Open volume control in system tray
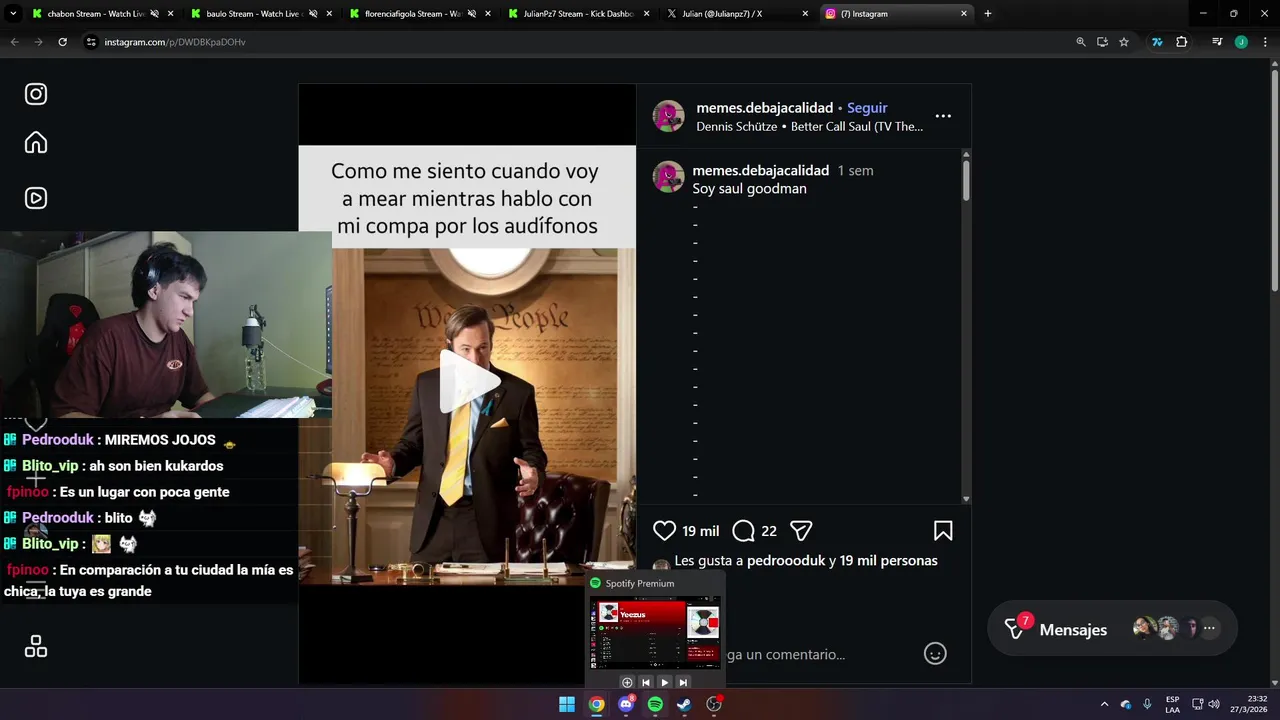The height and width of the screenshot is (720, 1280). [1214, 704]
